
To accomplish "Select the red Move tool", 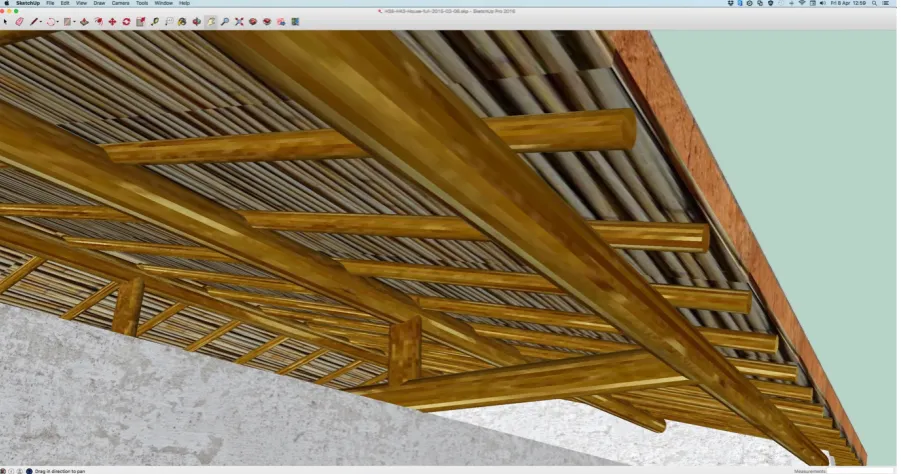I will (x=112, y=22).
